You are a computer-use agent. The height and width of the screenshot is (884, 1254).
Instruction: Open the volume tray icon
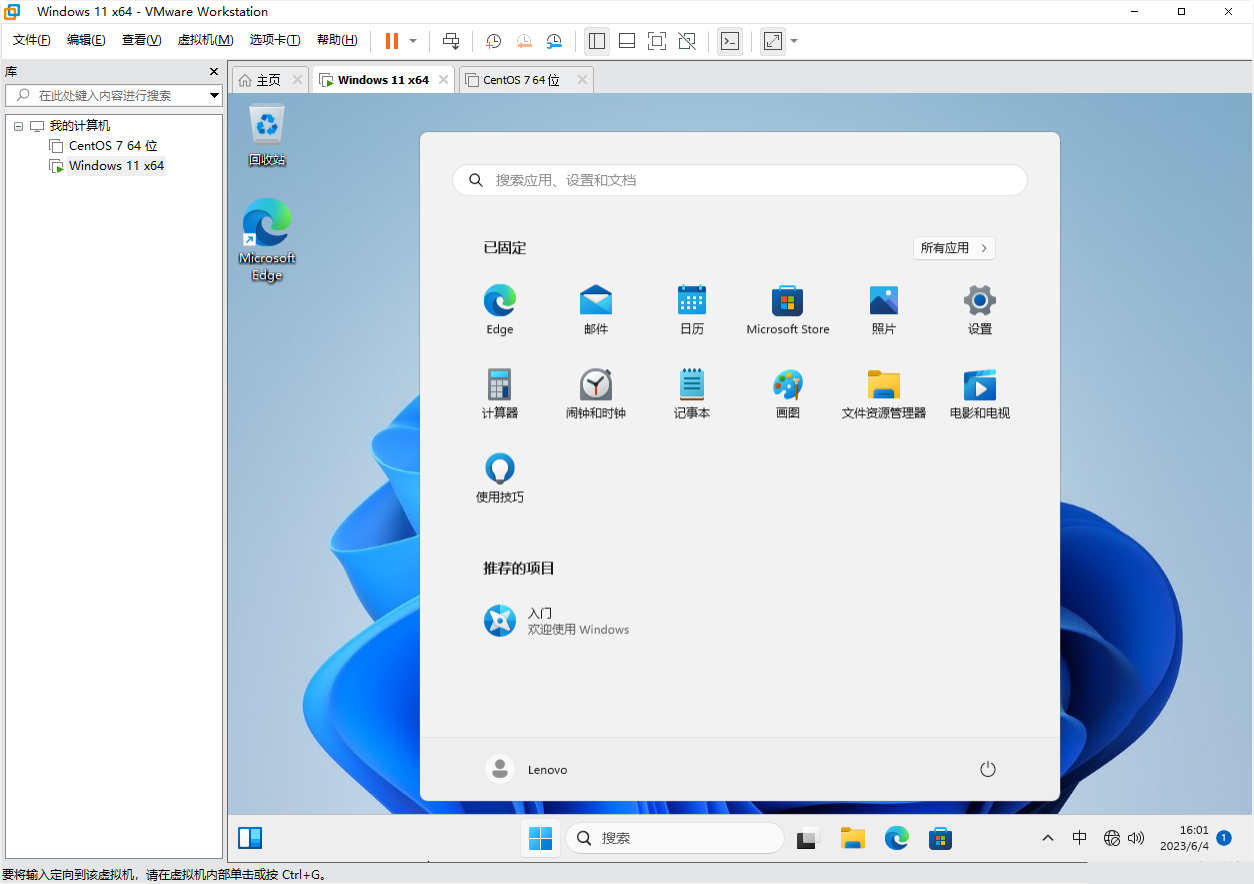point(1136,838)
